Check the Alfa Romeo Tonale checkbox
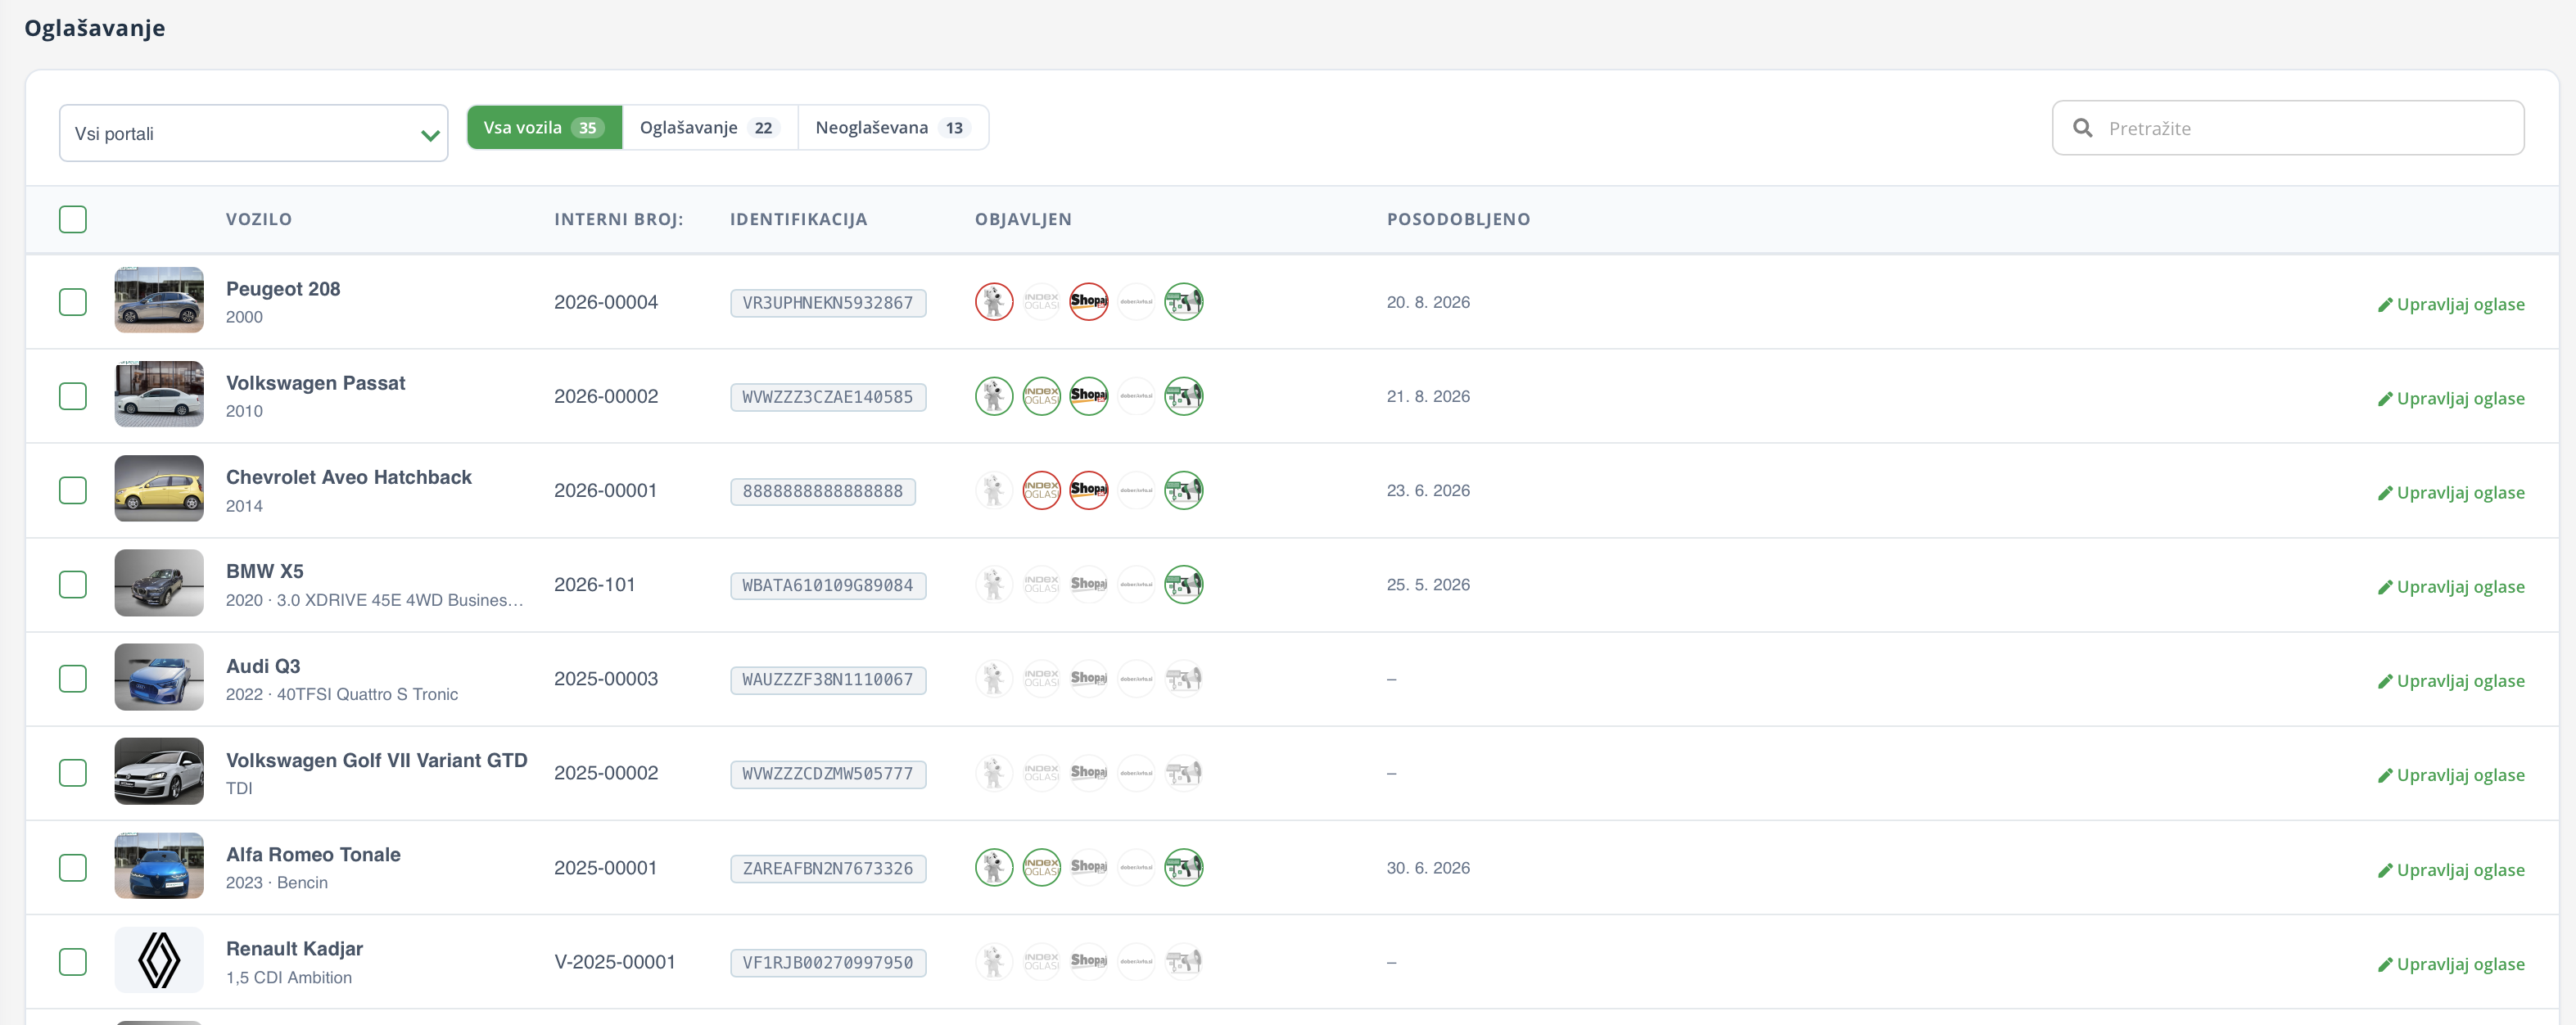This screenshot has width=2576, height=1025. coord(73,867)
